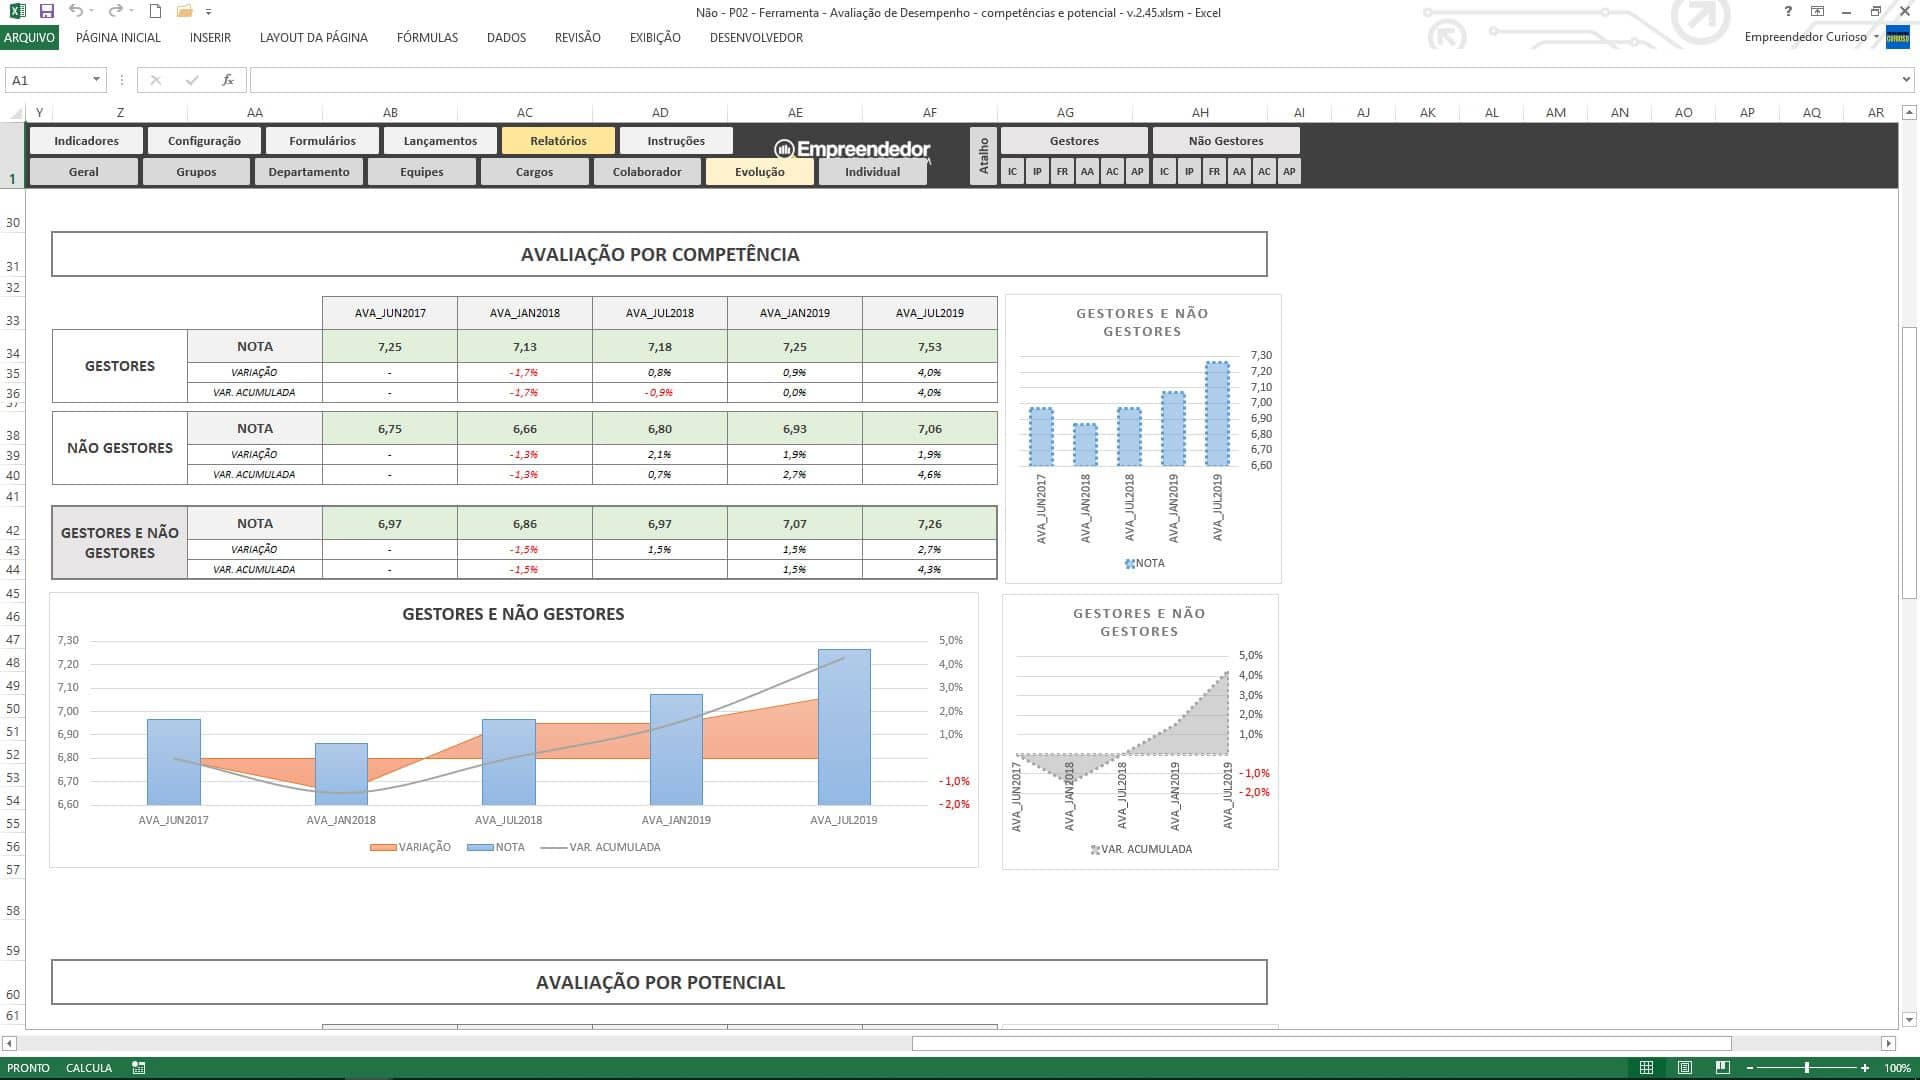
Task: Go to the Configuração sheet button
Action: (204, 141)
